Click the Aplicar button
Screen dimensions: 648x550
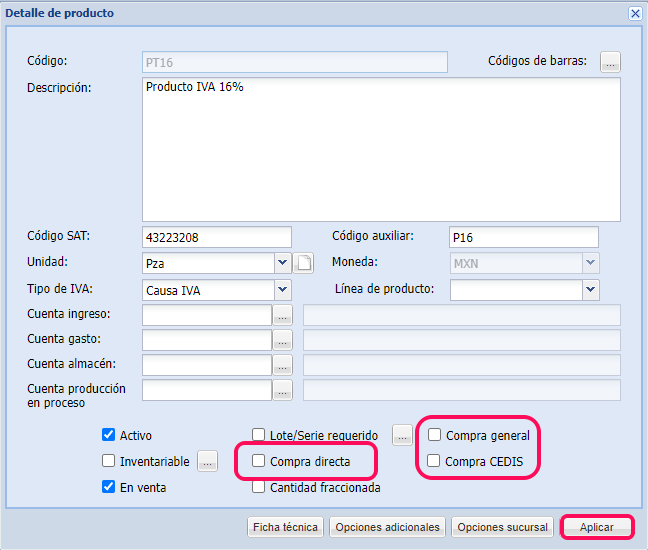click(x=597, y=527)
